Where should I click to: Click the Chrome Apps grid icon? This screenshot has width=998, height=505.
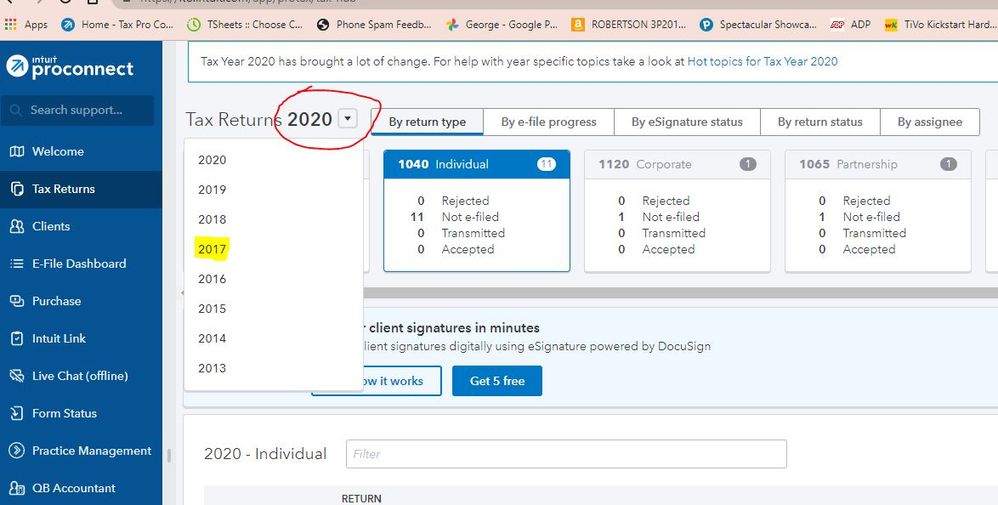pos(12,25)
